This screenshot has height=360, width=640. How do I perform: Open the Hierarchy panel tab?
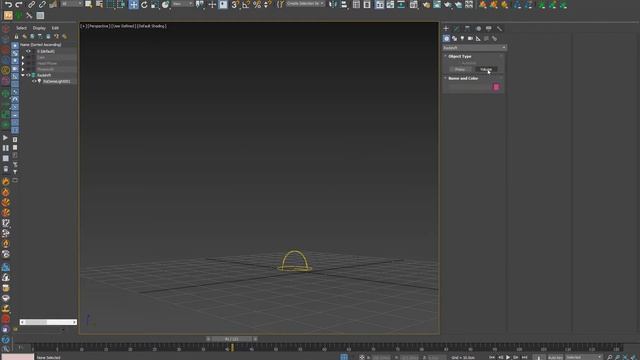click(467, 29)
